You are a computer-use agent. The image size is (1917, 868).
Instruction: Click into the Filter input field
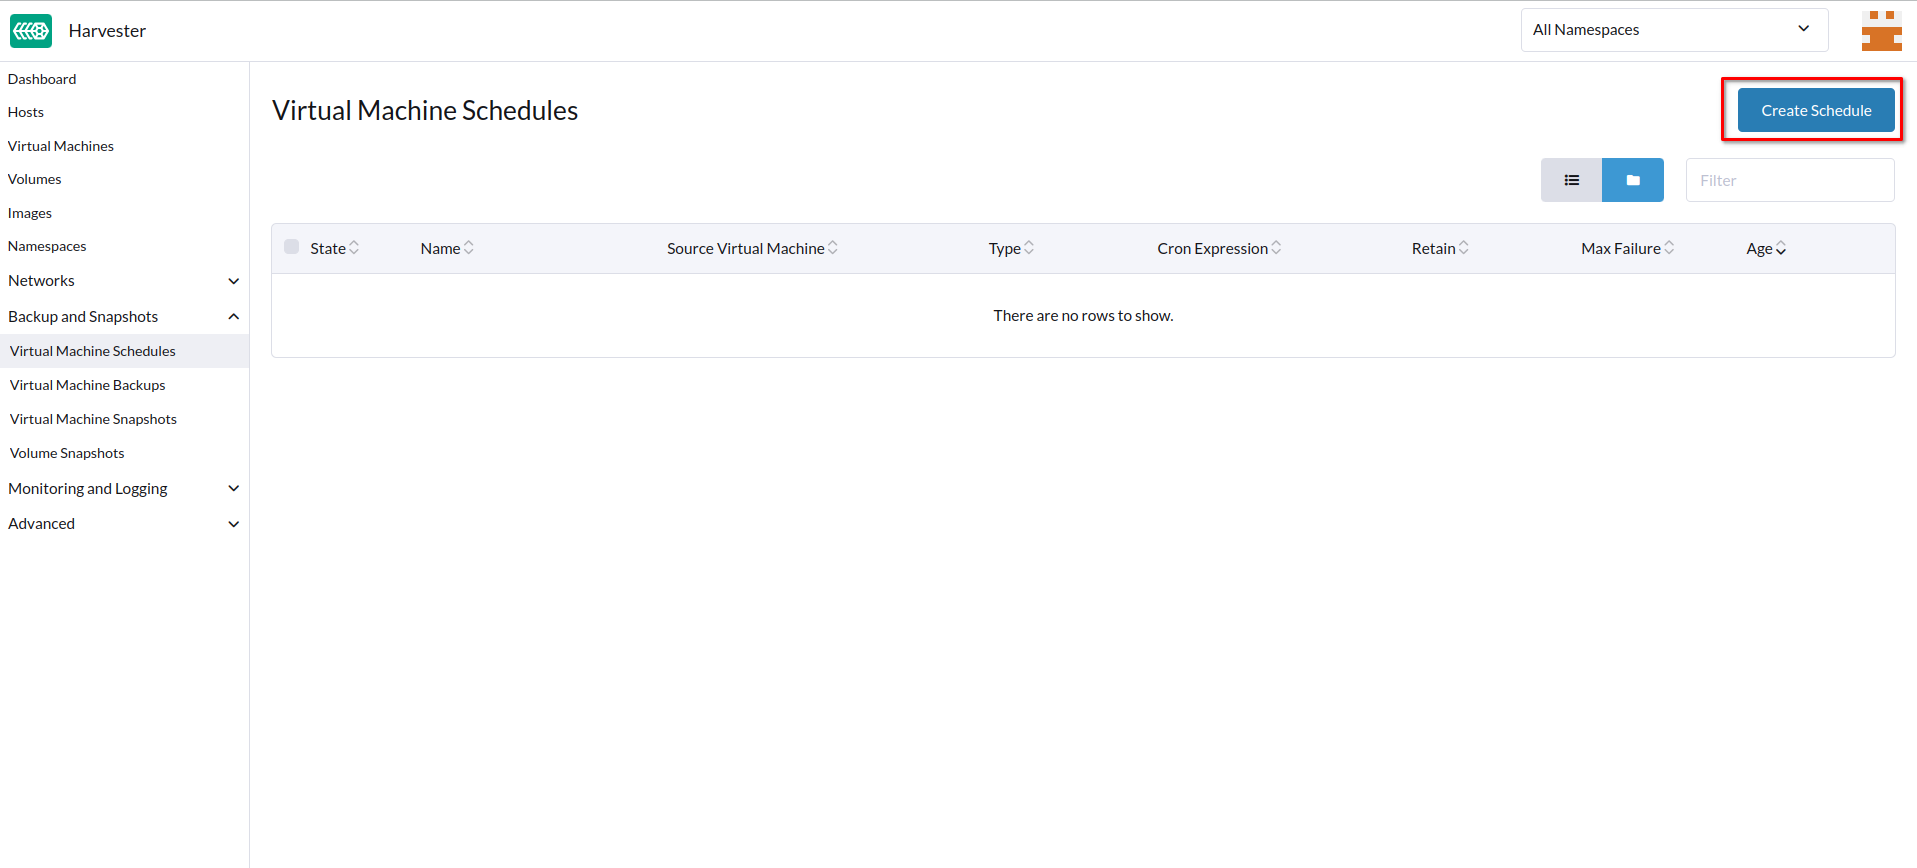(1789, 180)
